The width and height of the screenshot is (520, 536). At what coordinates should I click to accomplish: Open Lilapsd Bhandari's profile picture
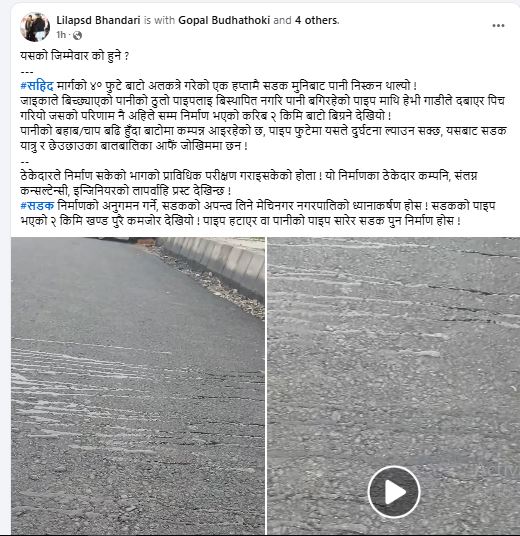click(35, 27)
